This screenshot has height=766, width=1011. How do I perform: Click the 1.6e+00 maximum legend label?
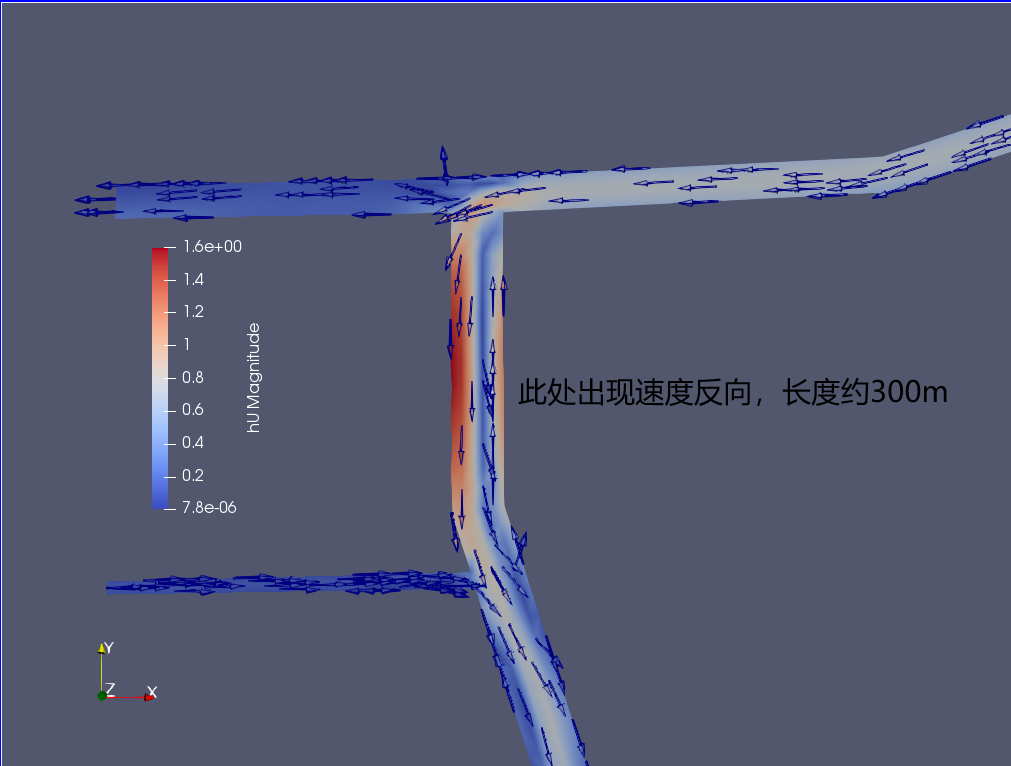pyautogui.click(x=212, y=246)
